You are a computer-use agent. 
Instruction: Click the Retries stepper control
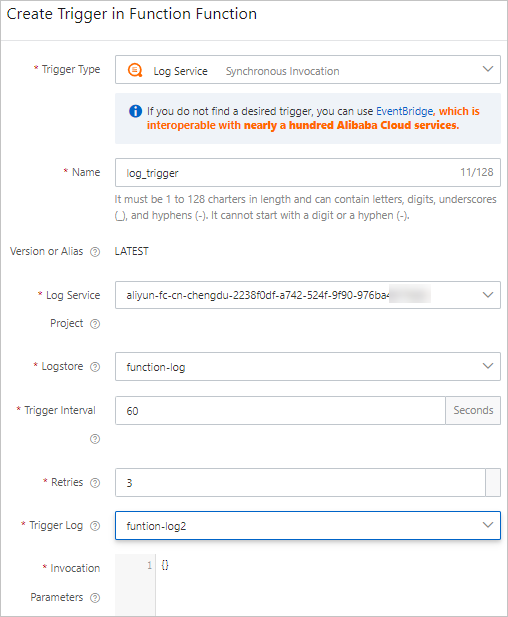493,483
